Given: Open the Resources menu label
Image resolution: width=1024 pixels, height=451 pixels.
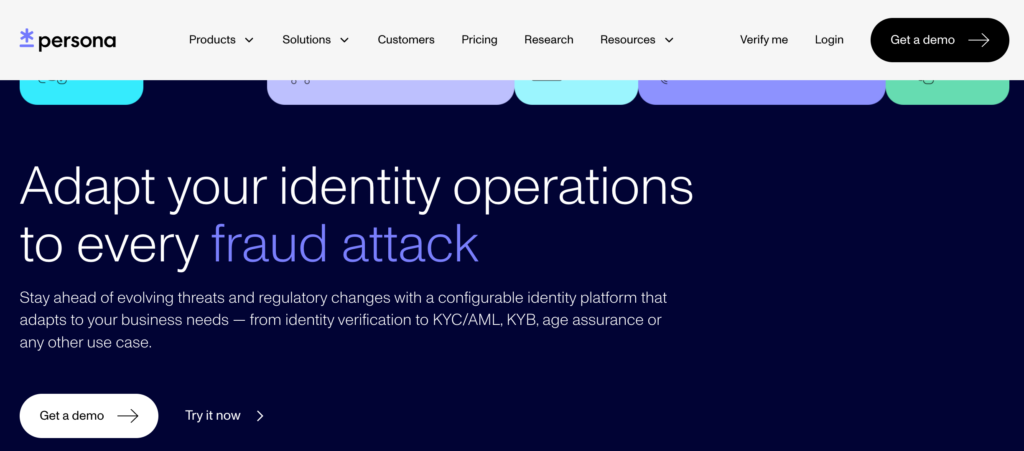Looking at the screenshot, I should point(627,40).
